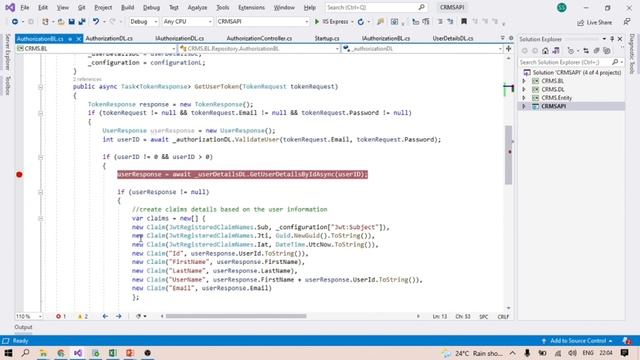
Task: Click the Feedback icon at top right
Action: pos(627,22)
